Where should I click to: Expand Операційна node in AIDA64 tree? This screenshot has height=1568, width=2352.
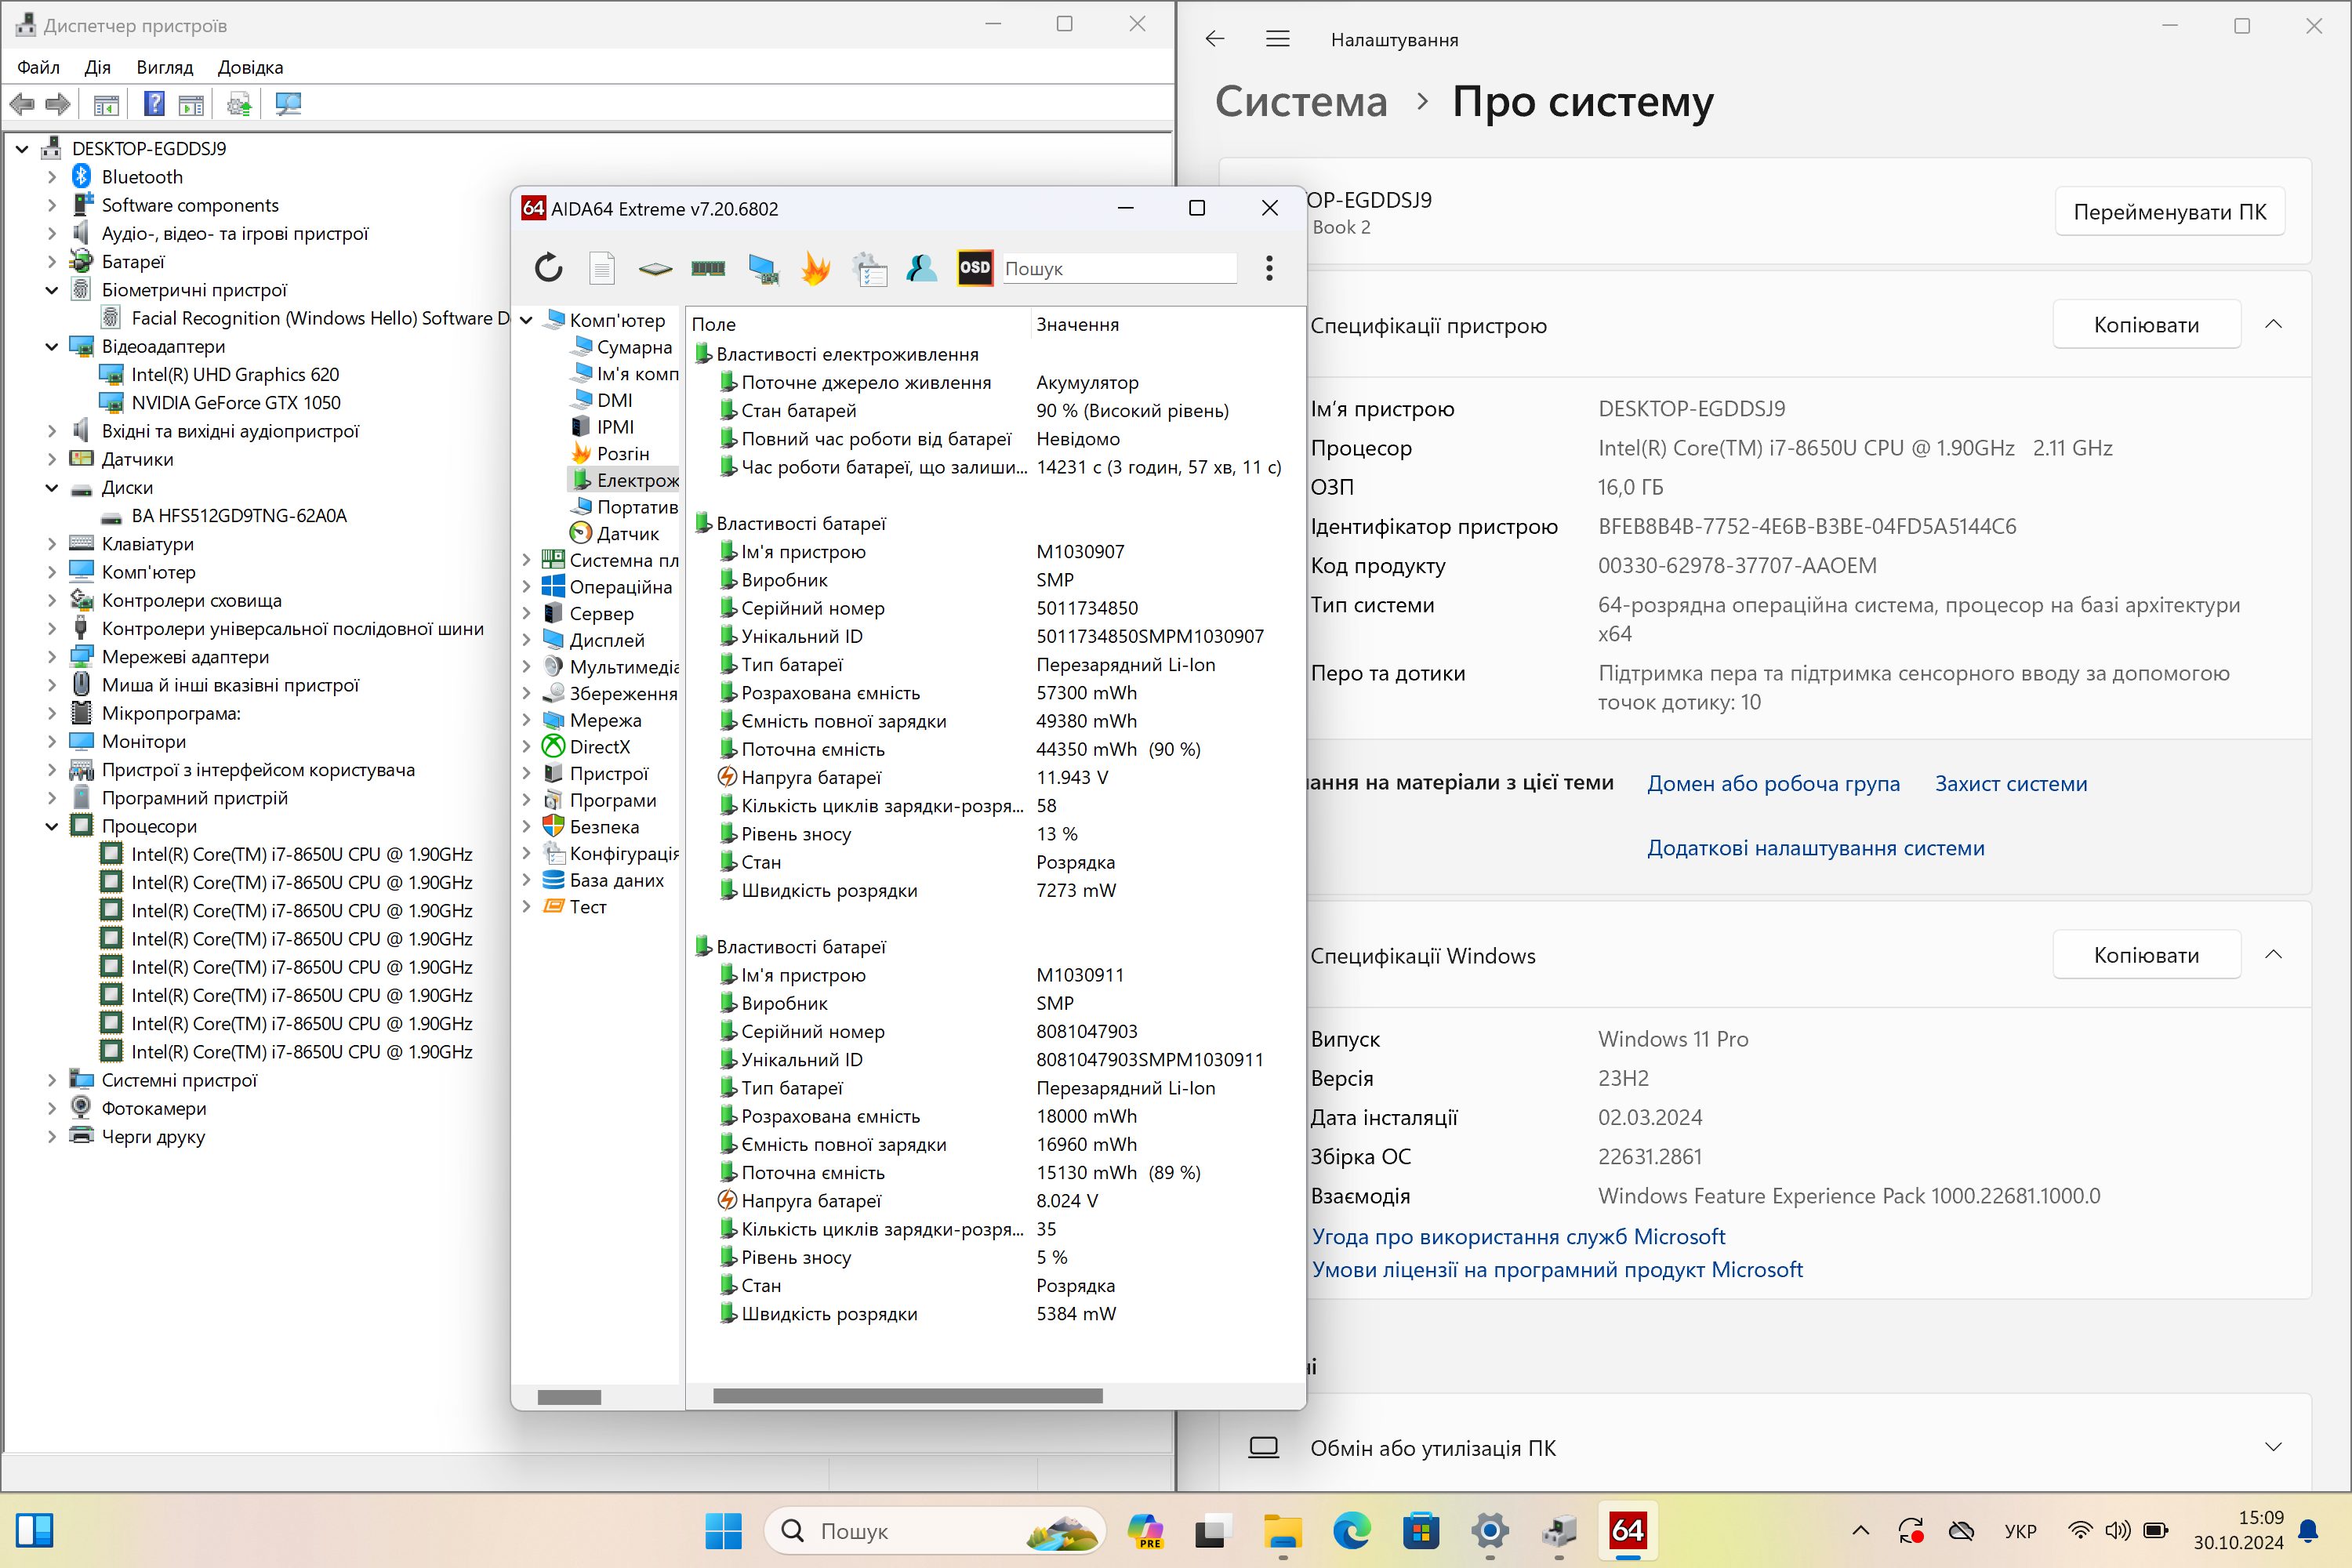(x=526, y=587)
